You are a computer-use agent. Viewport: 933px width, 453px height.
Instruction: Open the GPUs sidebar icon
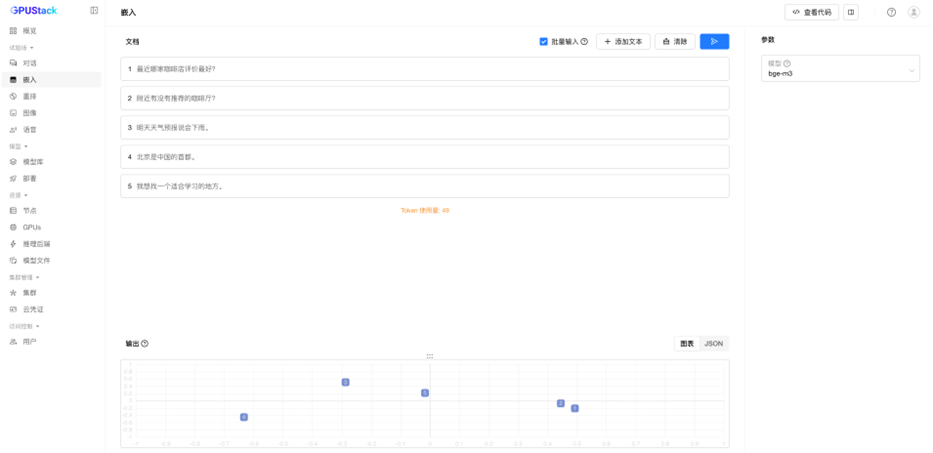(13, 227)
